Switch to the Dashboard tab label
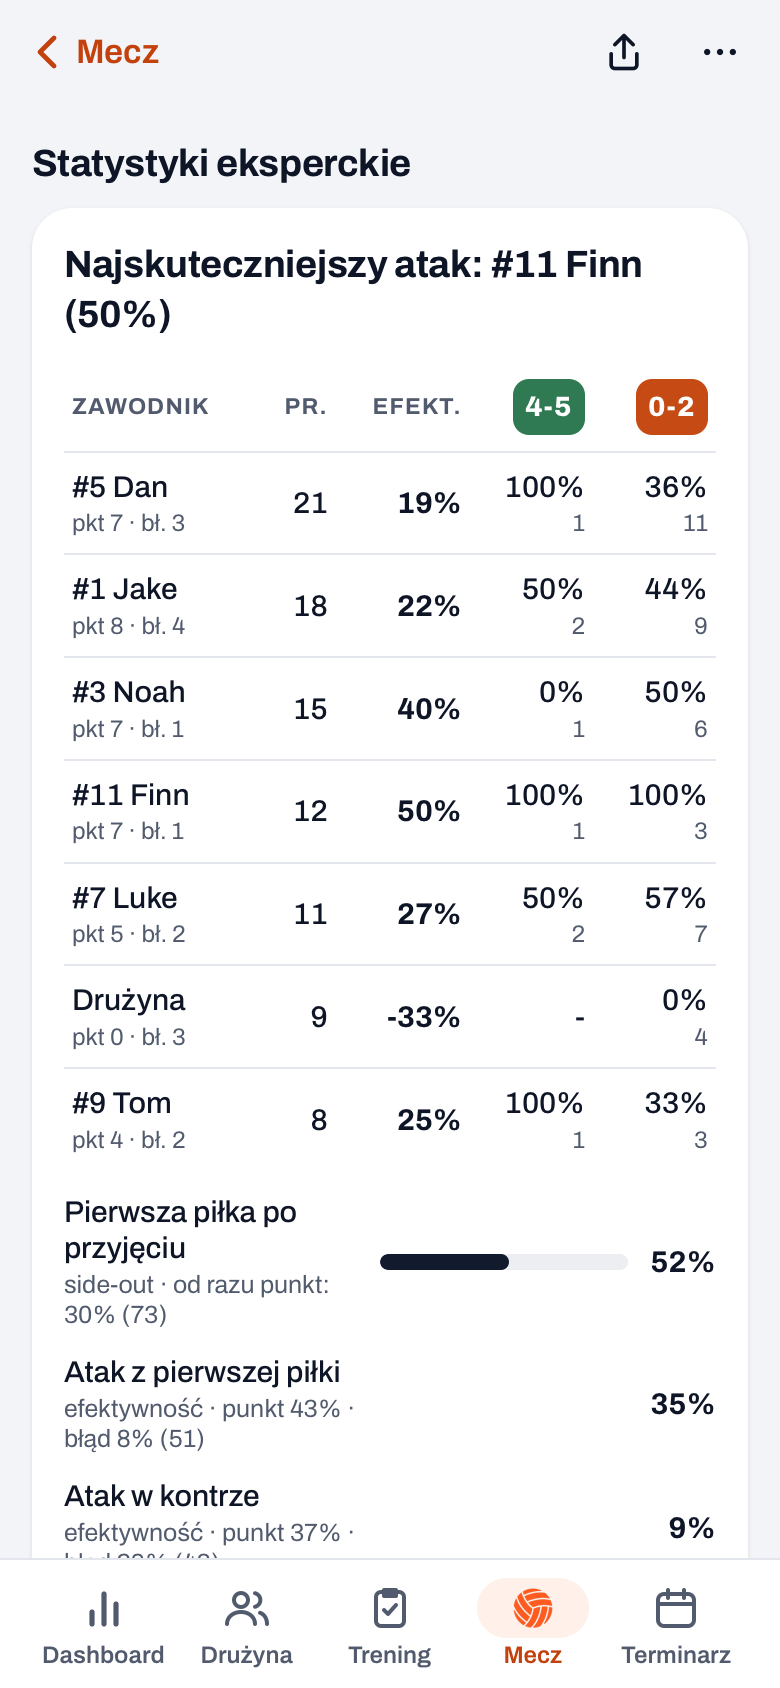Image resolution: width=780 pixels, height=1688 pixels. 104,1655
